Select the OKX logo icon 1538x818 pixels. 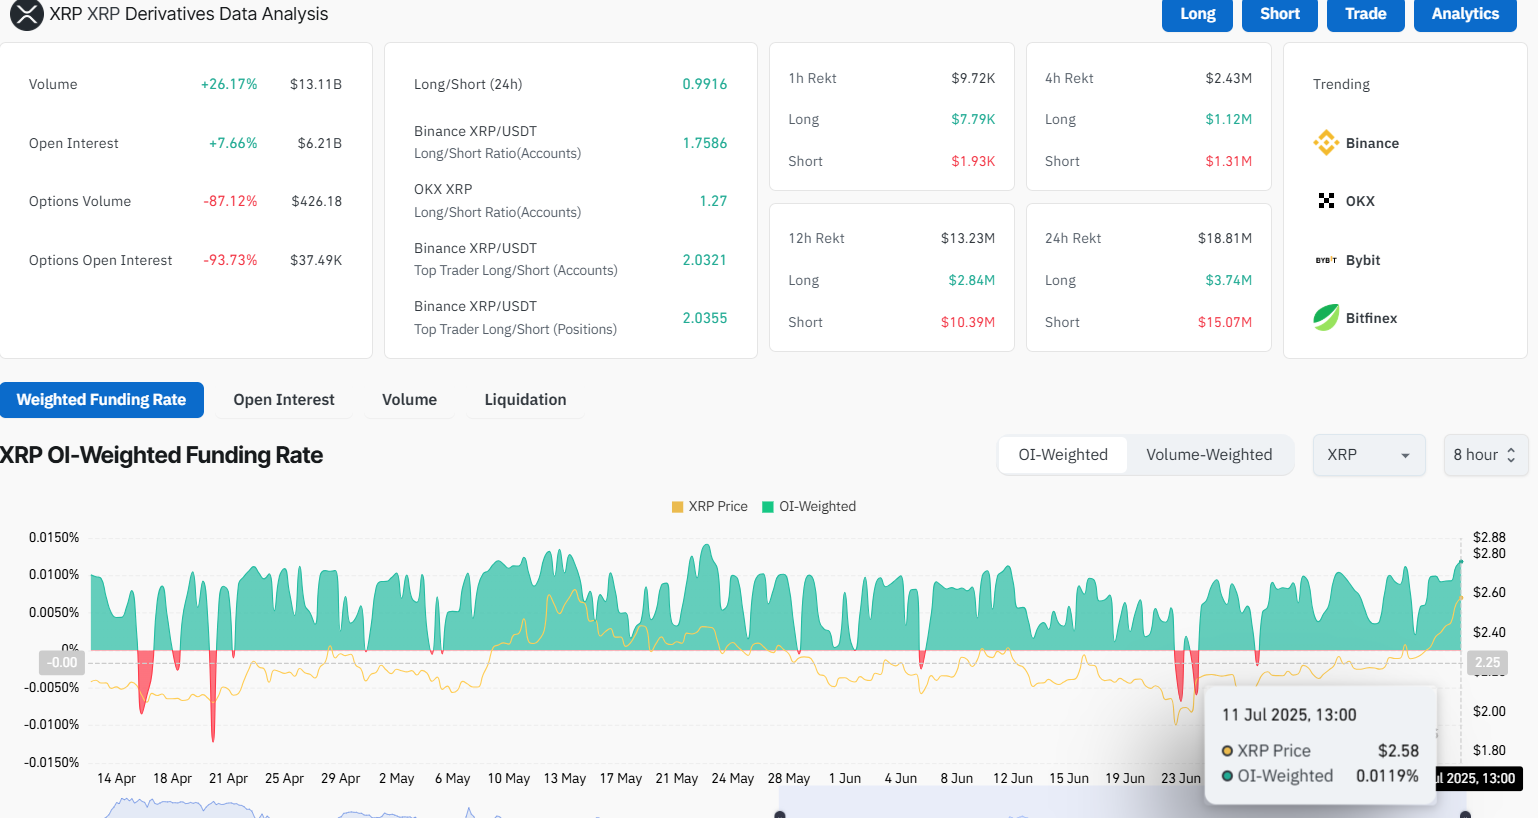pos(1326,201)
